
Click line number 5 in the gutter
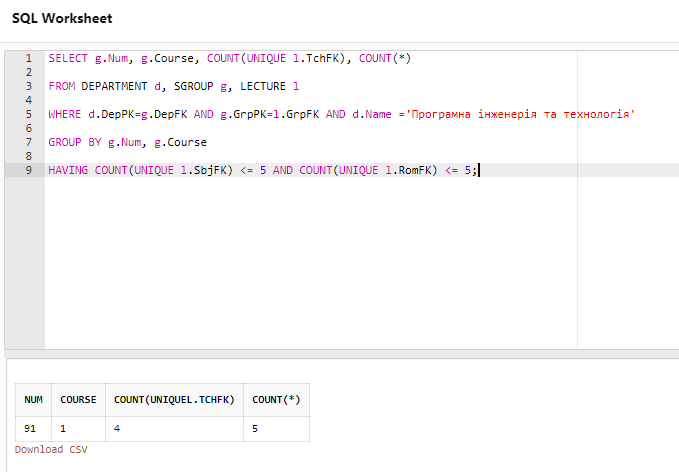coord(28,114)
